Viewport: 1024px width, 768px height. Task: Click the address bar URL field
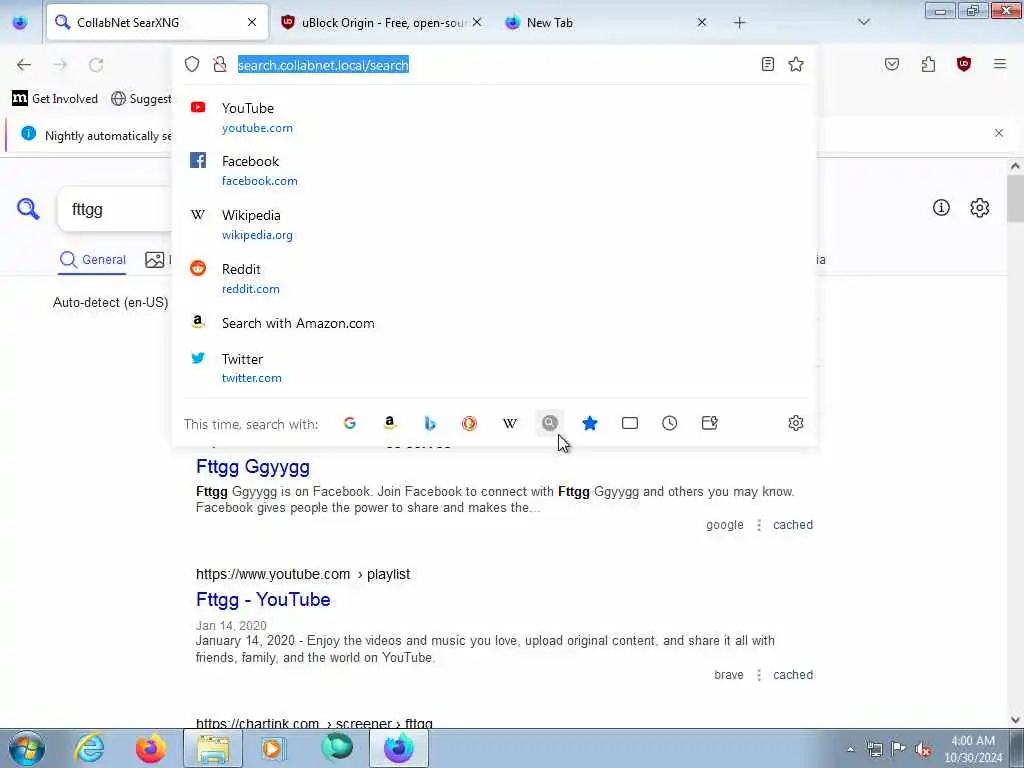click(496, 65)
